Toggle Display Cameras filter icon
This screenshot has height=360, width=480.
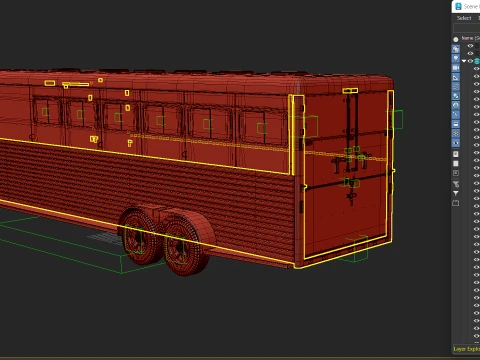[456, 68]
